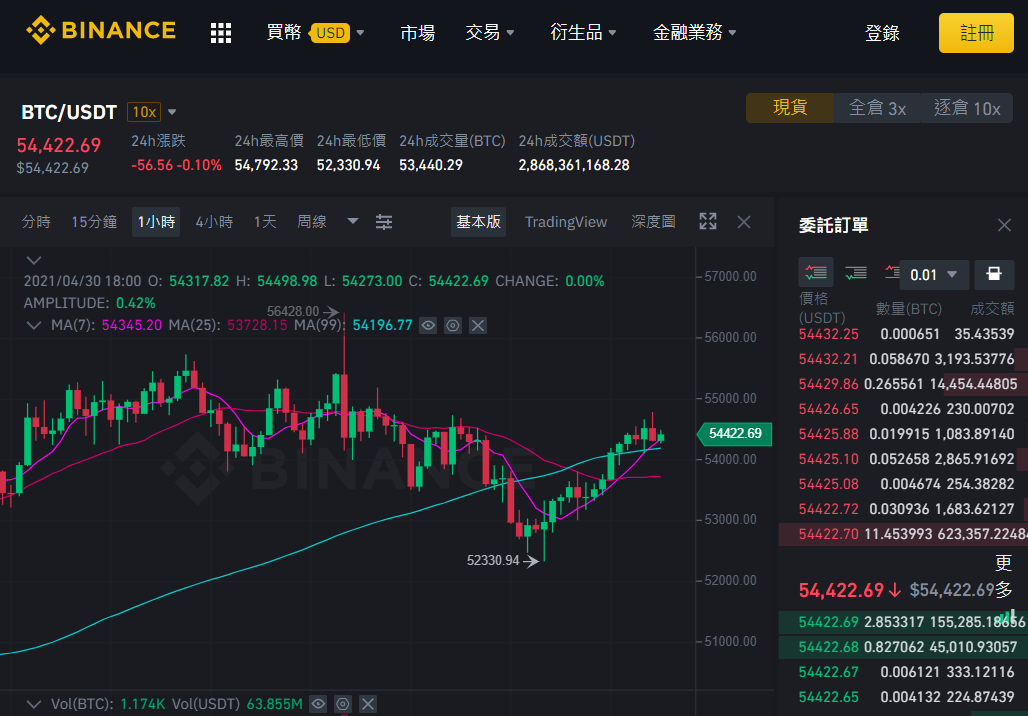Screen dimensions: 1028x716
Task: Collapse the Vol indicator row chevron
Action: [x=34, y=705]
